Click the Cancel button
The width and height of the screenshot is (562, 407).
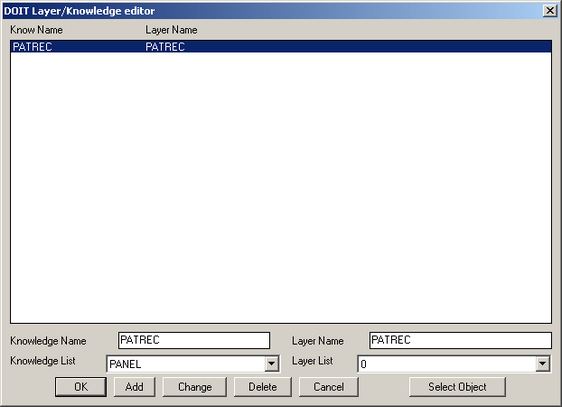pos(329,387)
